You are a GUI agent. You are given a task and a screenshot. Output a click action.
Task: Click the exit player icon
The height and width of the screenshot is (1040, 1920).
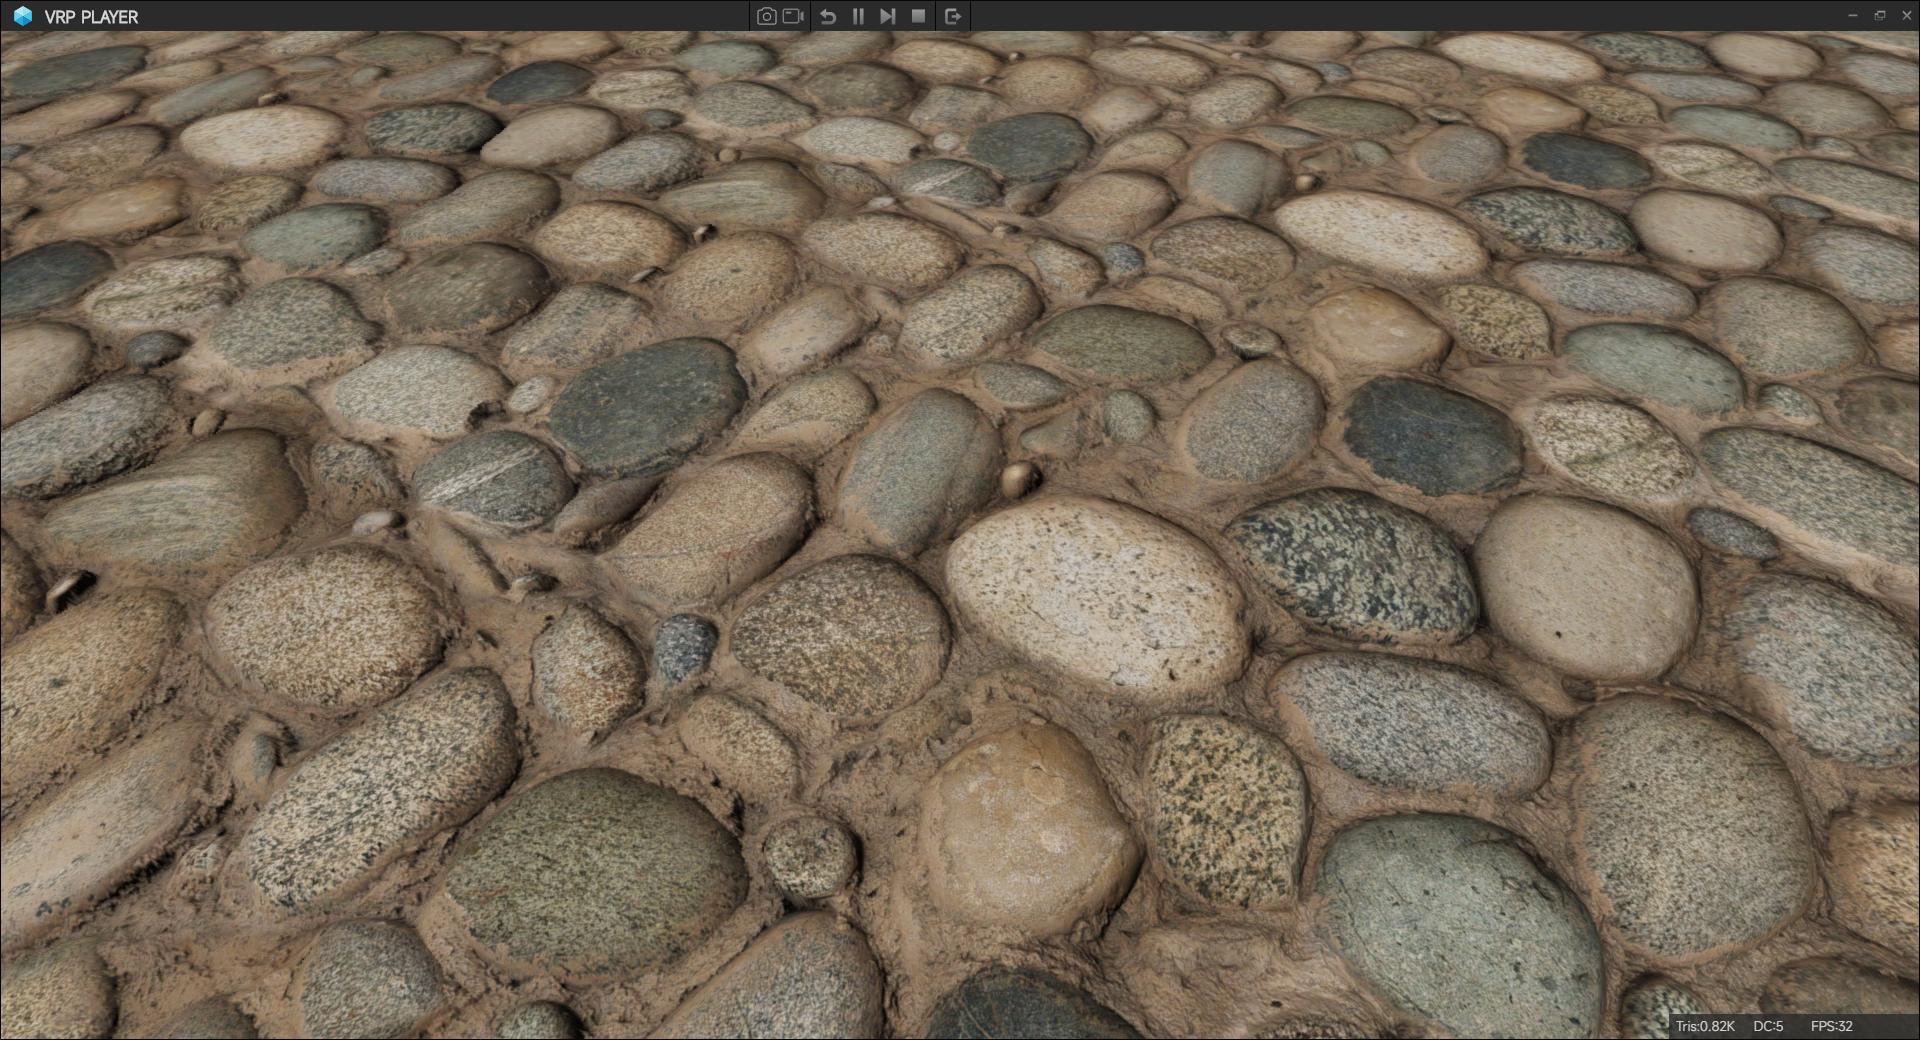(953, 16)
